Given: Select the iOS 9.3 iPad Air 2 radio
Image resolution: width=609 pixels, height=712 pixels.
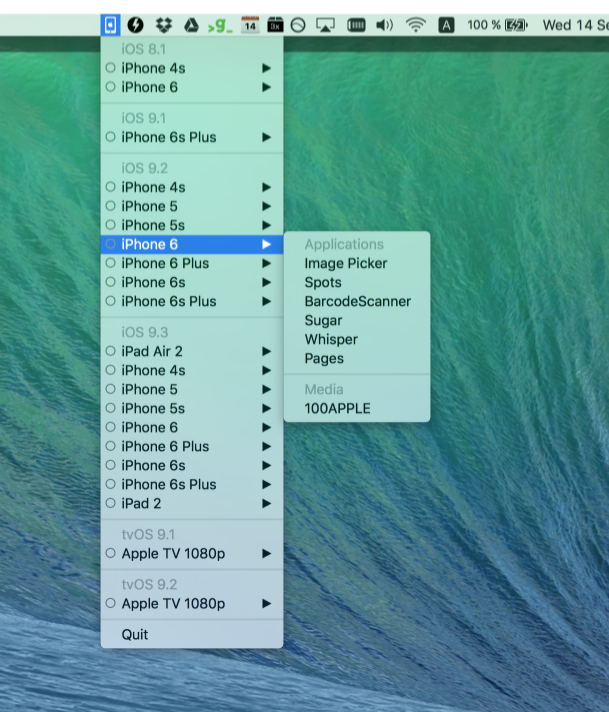Looking at the screenshot, I should 110,351.
